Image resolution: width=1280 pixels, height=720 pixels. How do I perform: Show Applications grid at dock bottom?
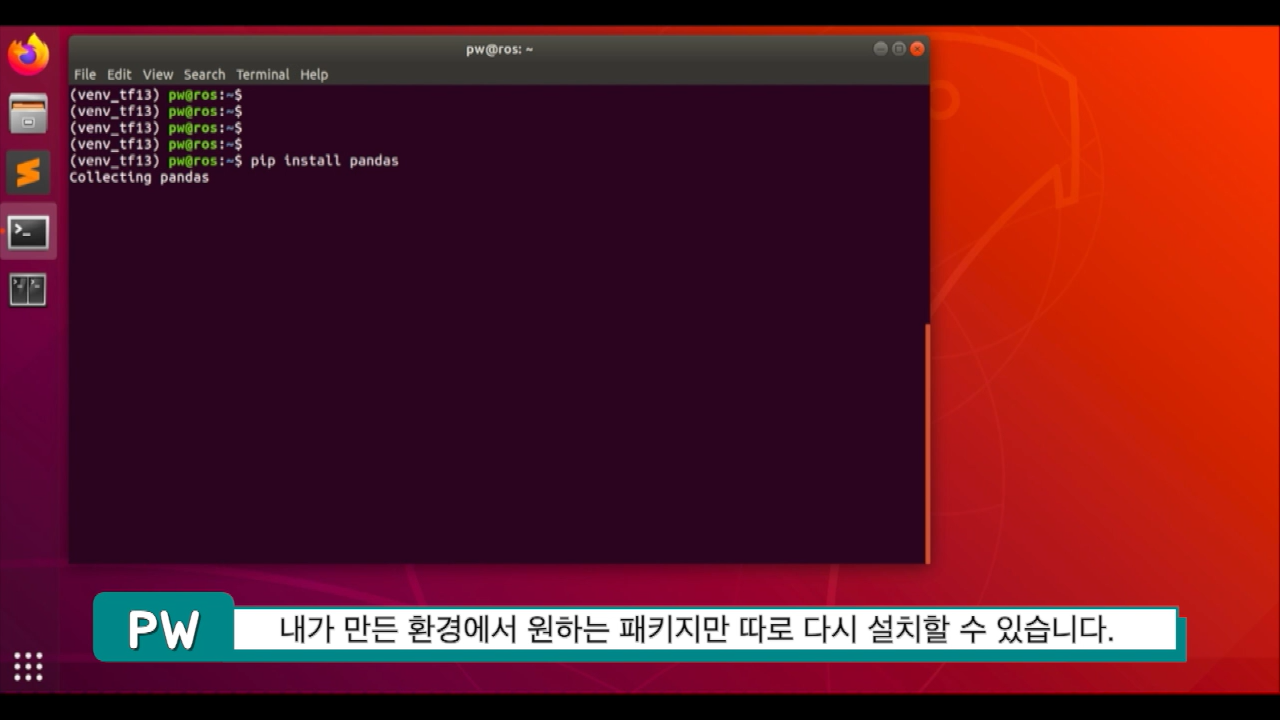click(x=28, y=666)
